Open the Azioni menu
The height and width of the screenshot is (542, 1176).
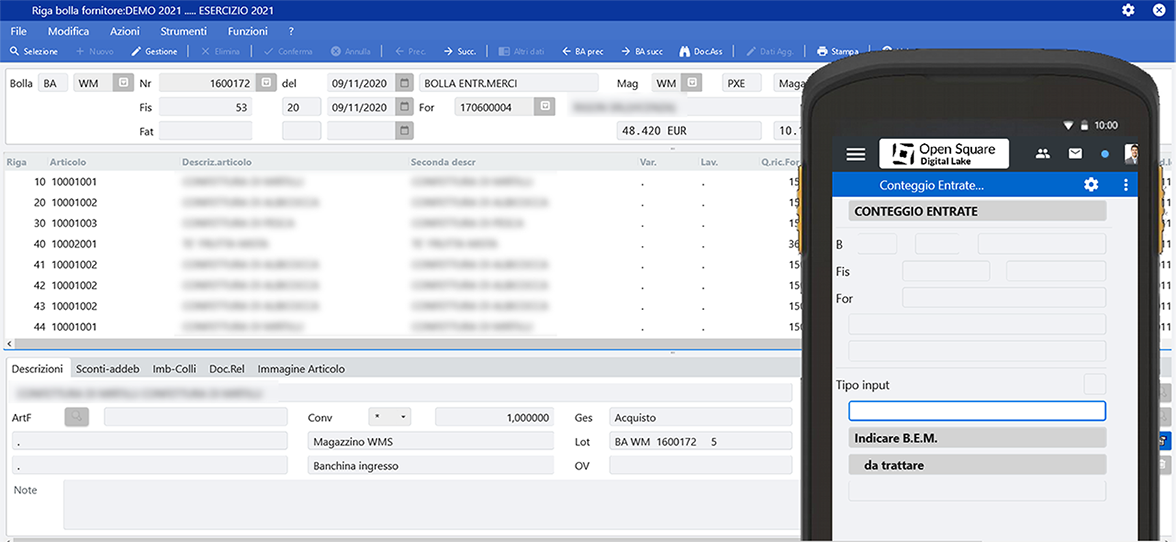pyautogui.click(x=124, y=31)
